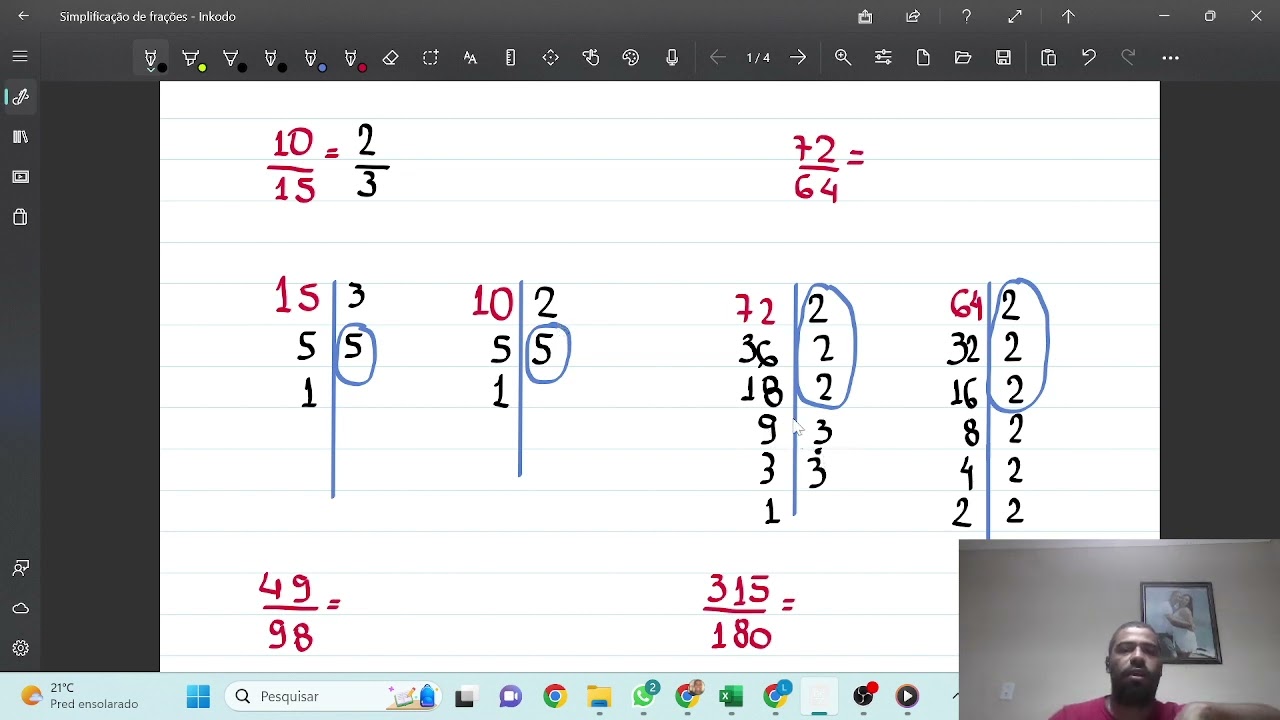Screen dimensions: 1280x720
Task: Open the help question mark
Action: click(x=966, y=16)
